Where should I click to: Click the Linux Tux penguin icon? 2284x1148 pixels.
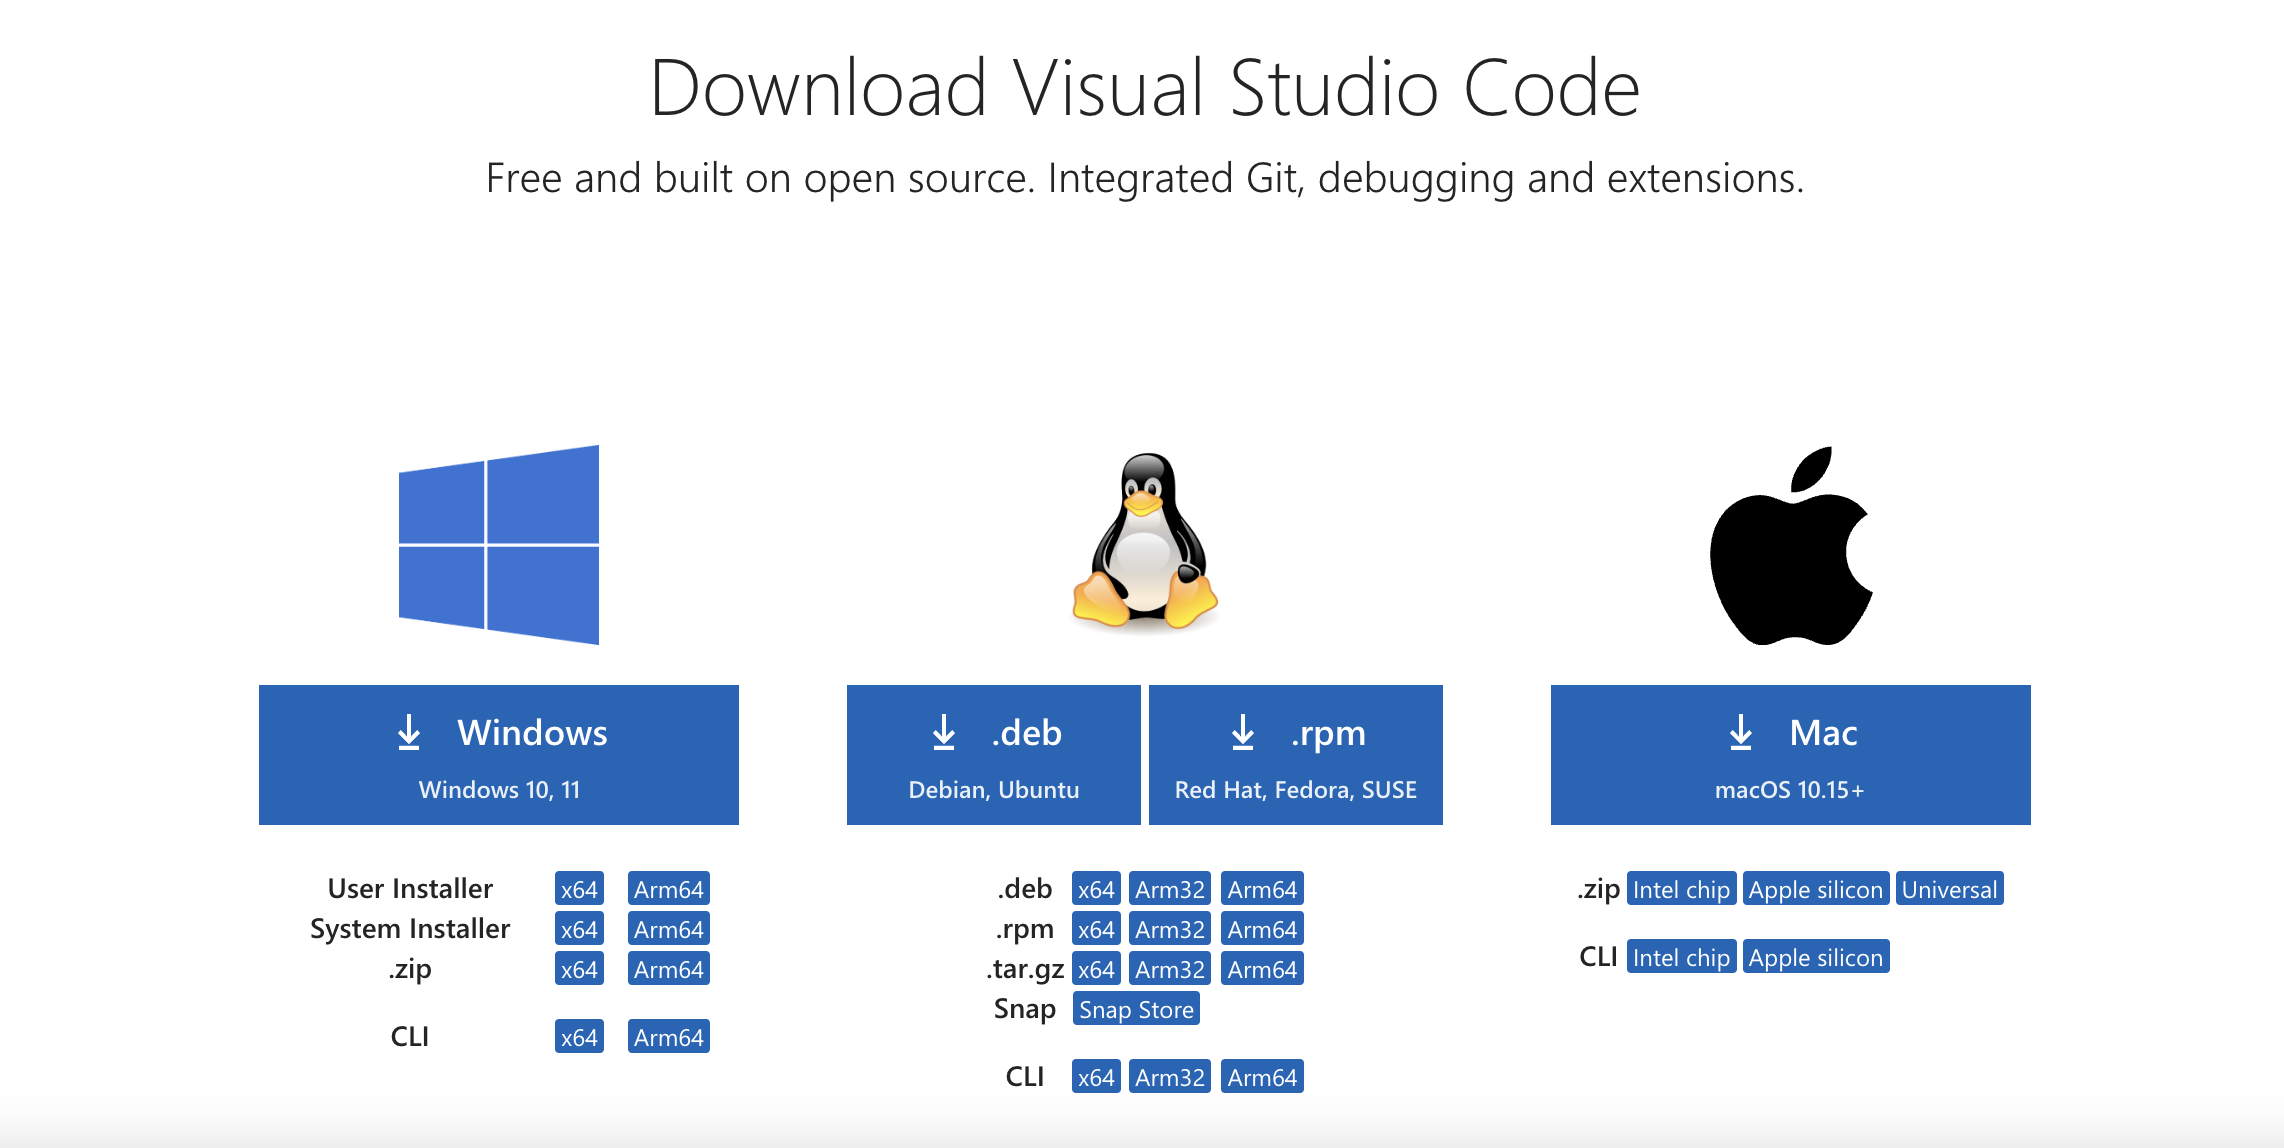[1144, 542]
